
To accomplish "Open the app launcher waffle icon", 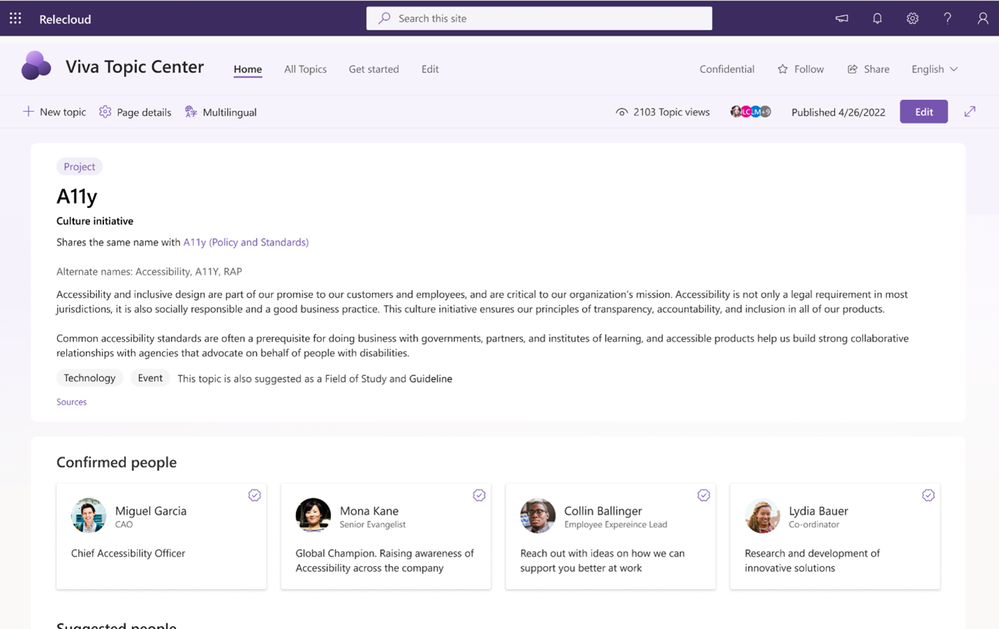I will 15,18.
